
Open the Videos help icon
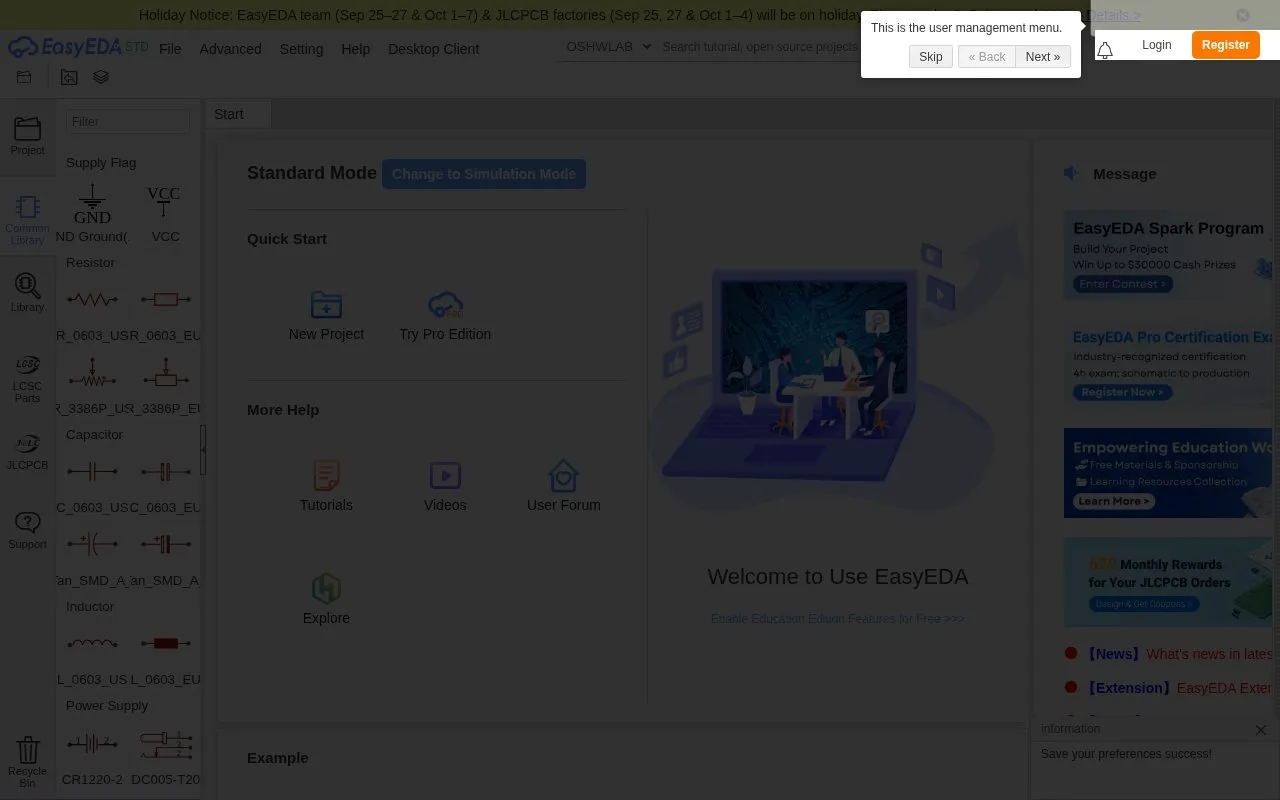[x=445, y=475]
